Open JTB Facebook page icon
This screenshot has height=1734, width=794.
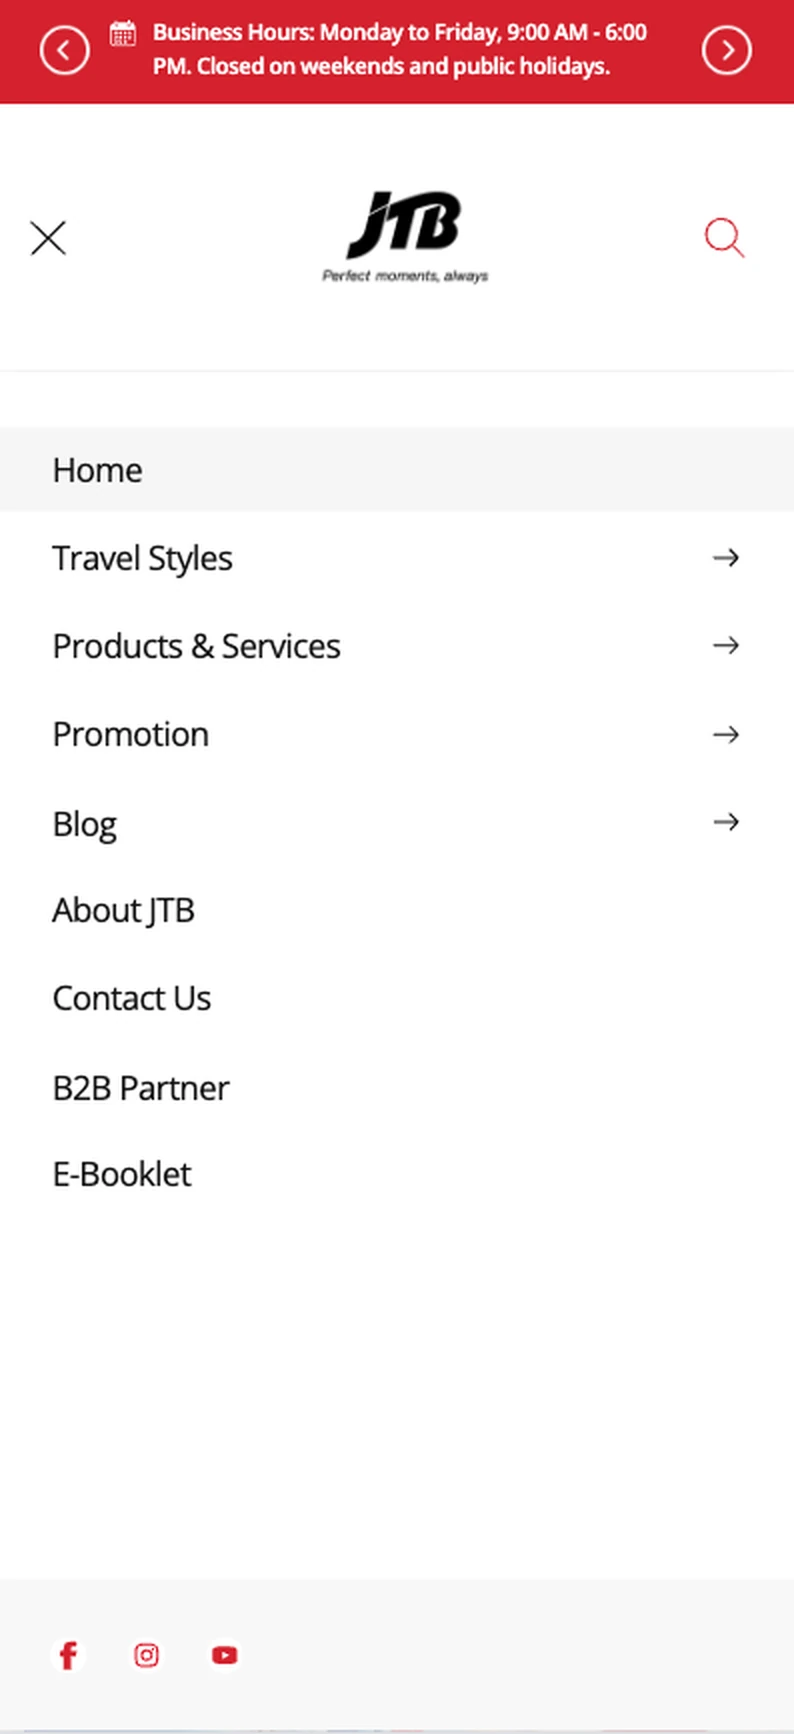(x=68, y=1655)
